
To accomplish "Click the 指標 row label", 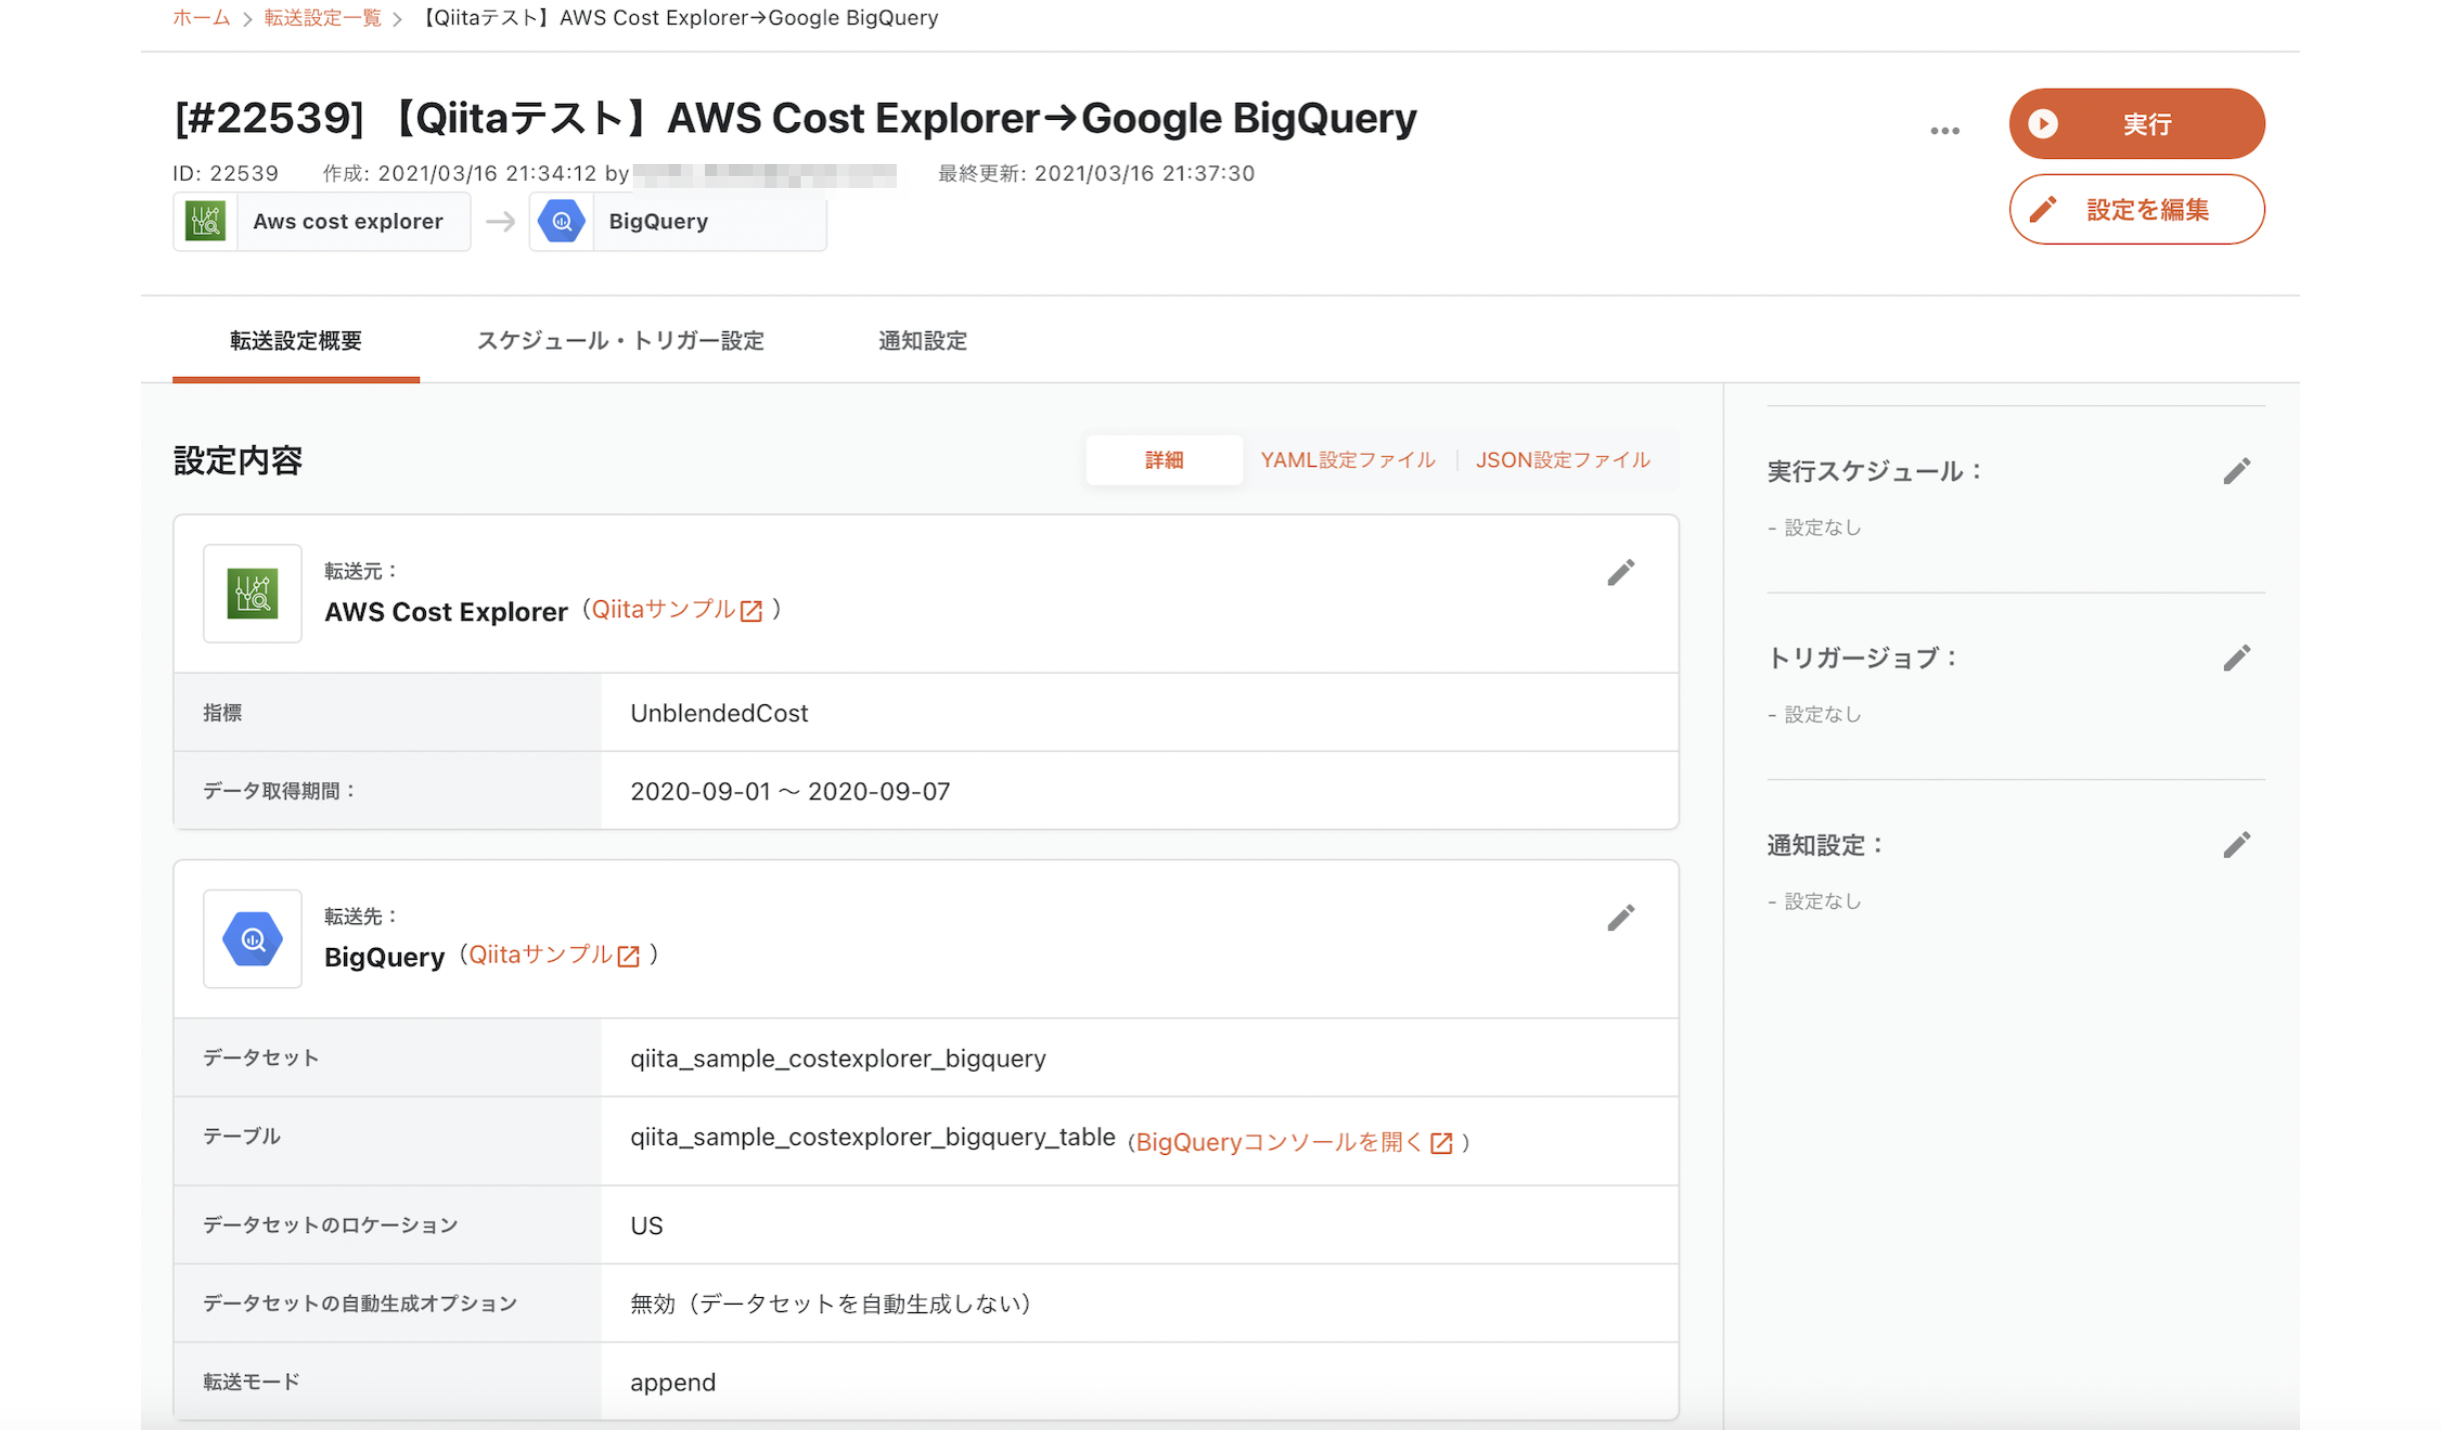I will point(222,713).
